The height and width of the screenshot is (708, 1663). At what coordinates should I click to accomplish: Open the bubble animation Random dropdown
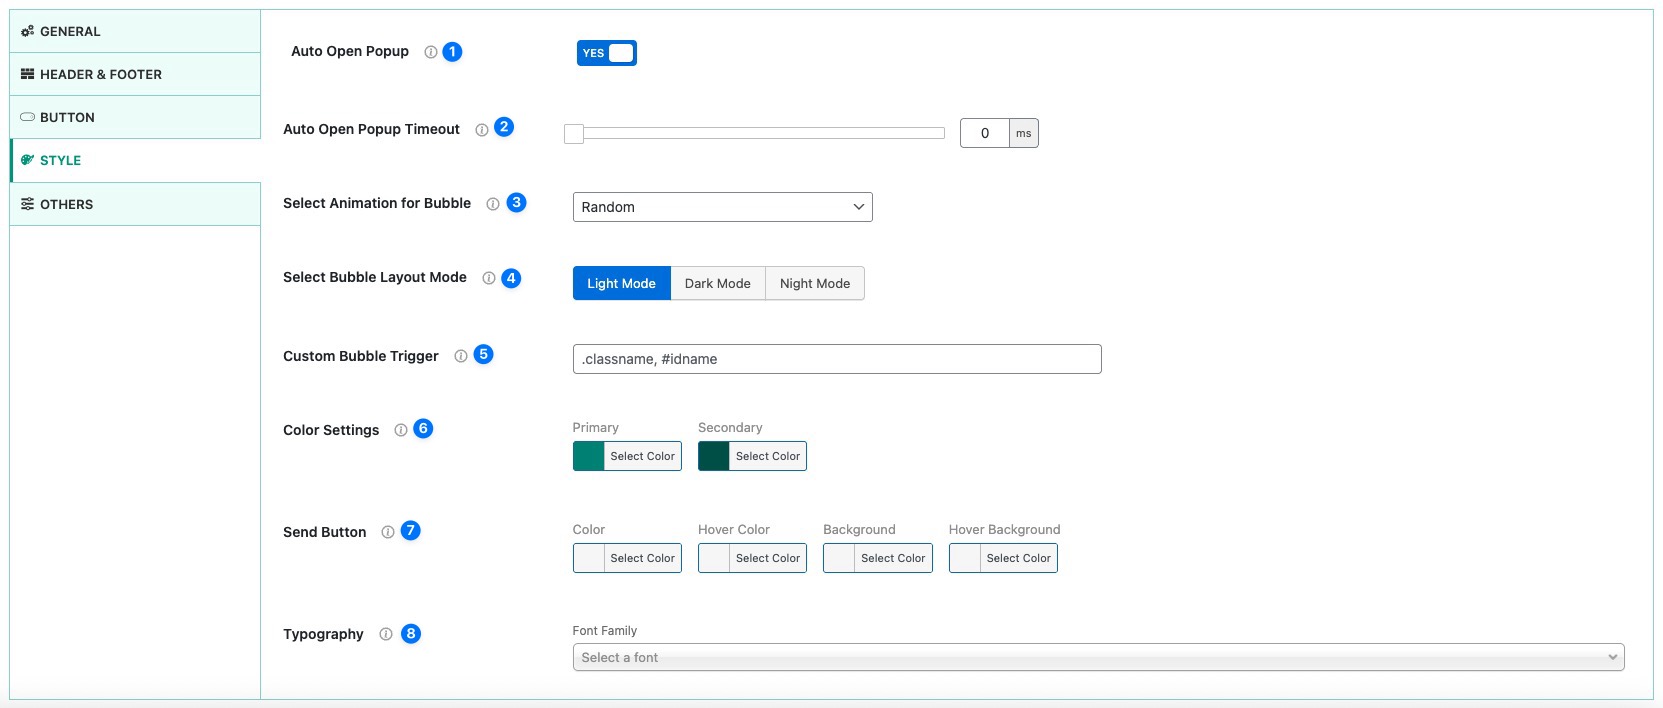722,207
